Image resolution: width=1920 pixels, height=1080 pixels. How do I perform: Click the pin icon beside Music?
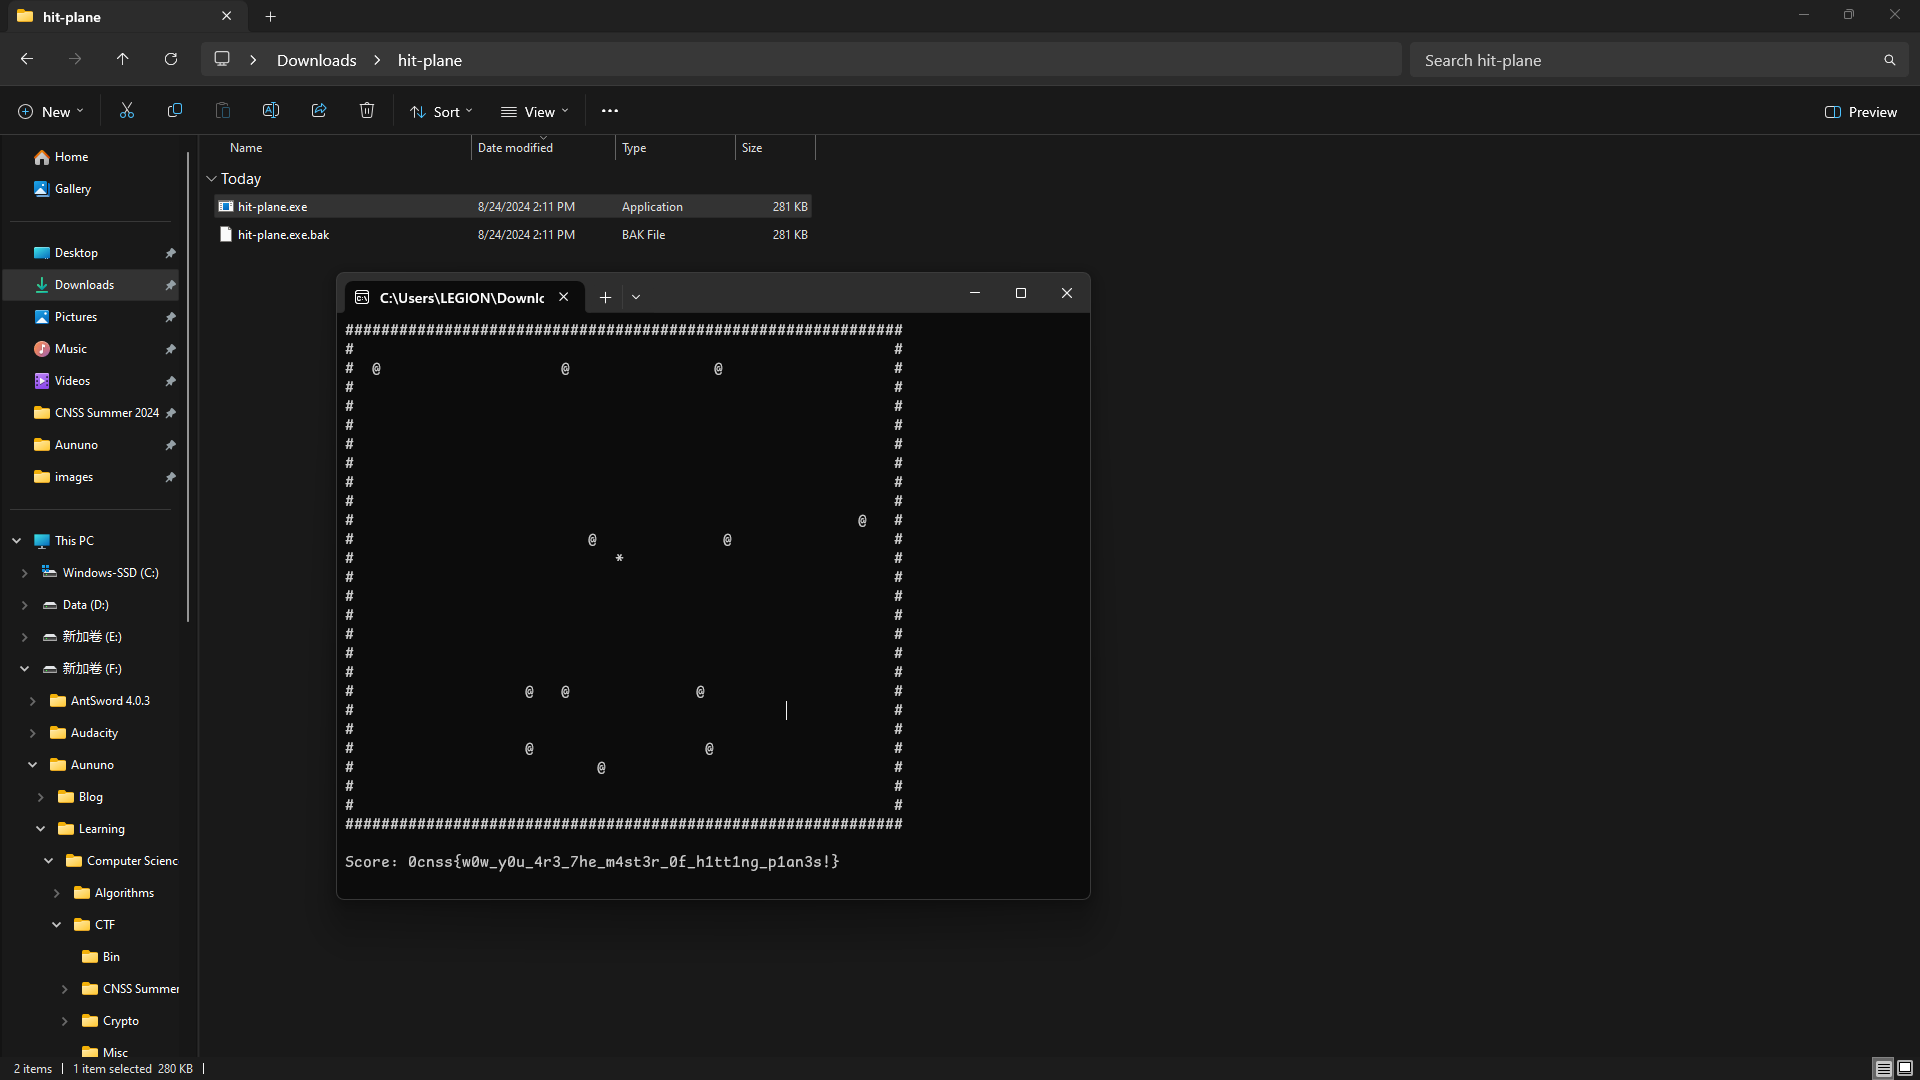tap(170, 349)
